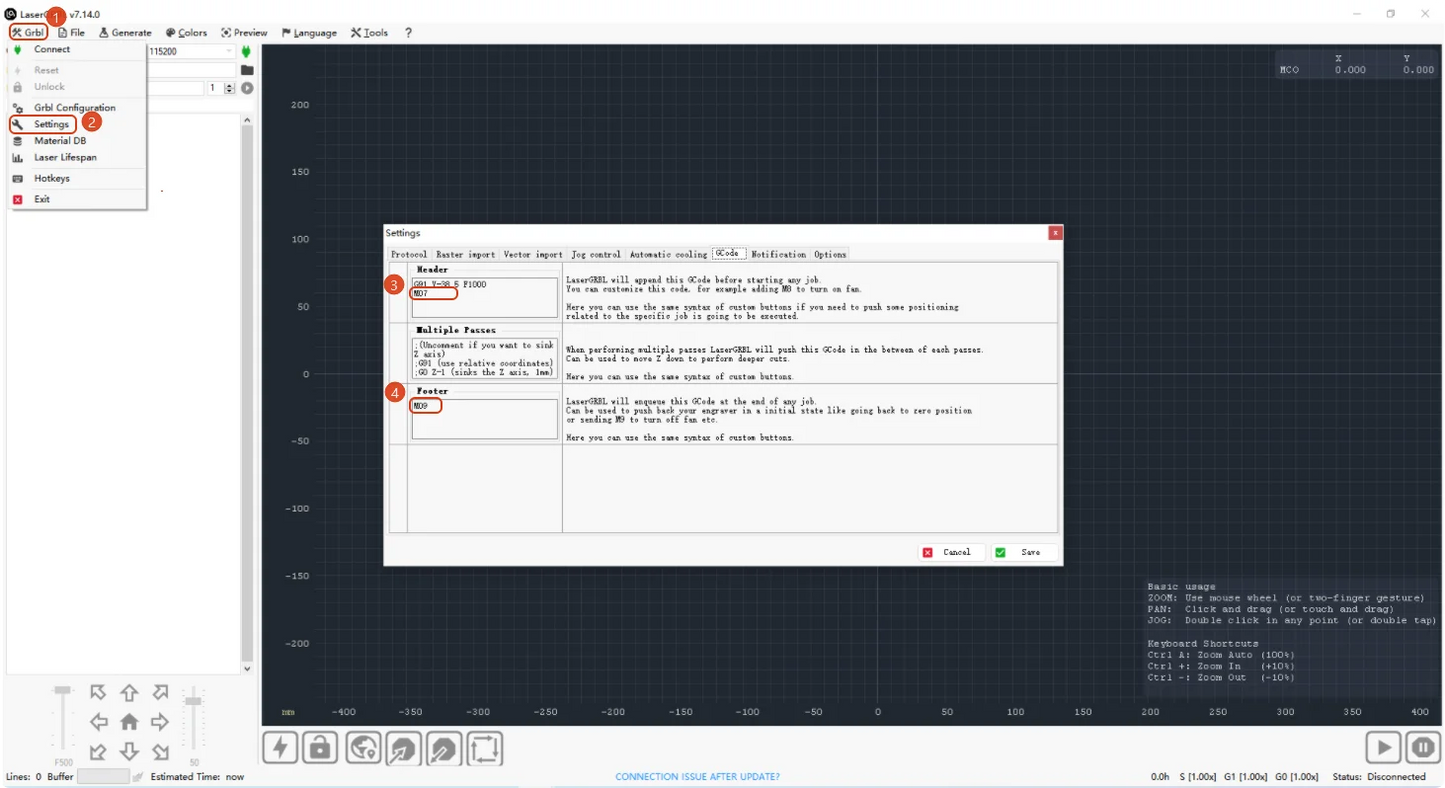Viewport: 1445px width, 788px height.
Task: Open Grbl Configuration from the menu
Action: 74,107
